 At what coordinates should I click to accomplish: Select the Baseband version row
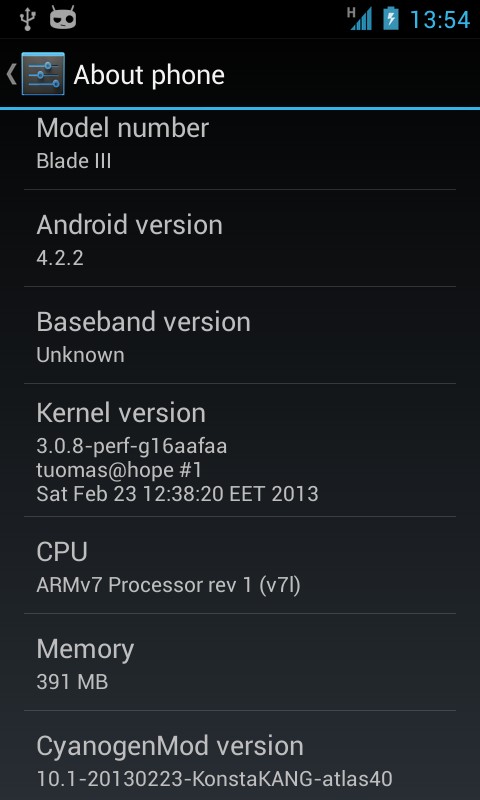[240, 335]
